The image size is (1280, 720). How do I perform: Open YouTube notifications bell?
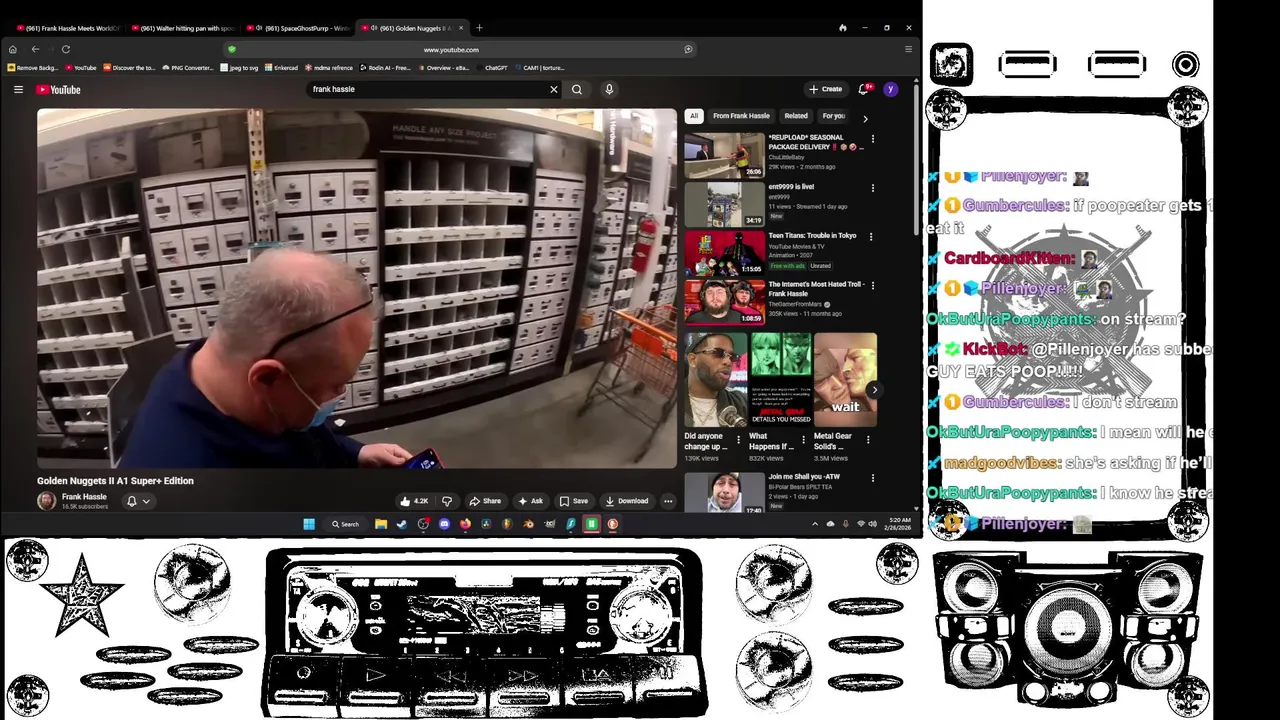coord(864,89)
